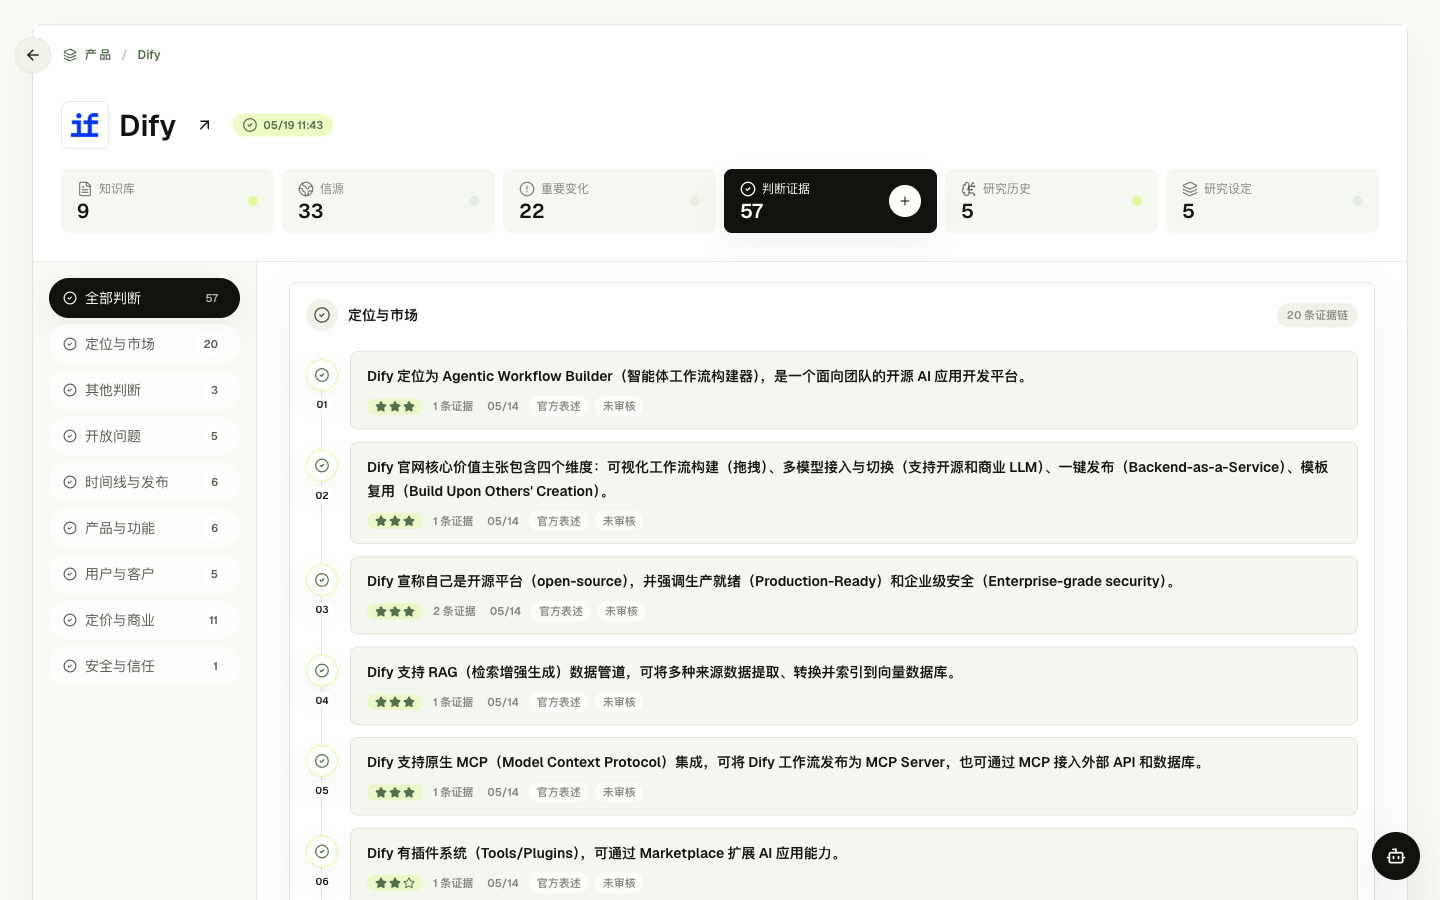
Task: Open the 插件系统 Marketplace judgment card
Action: click(x=854, y=864)
